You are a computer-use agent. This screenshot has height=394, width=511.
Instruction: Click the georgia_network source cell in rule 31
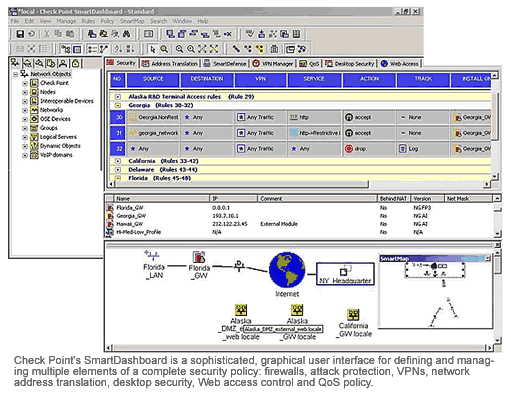153,133
